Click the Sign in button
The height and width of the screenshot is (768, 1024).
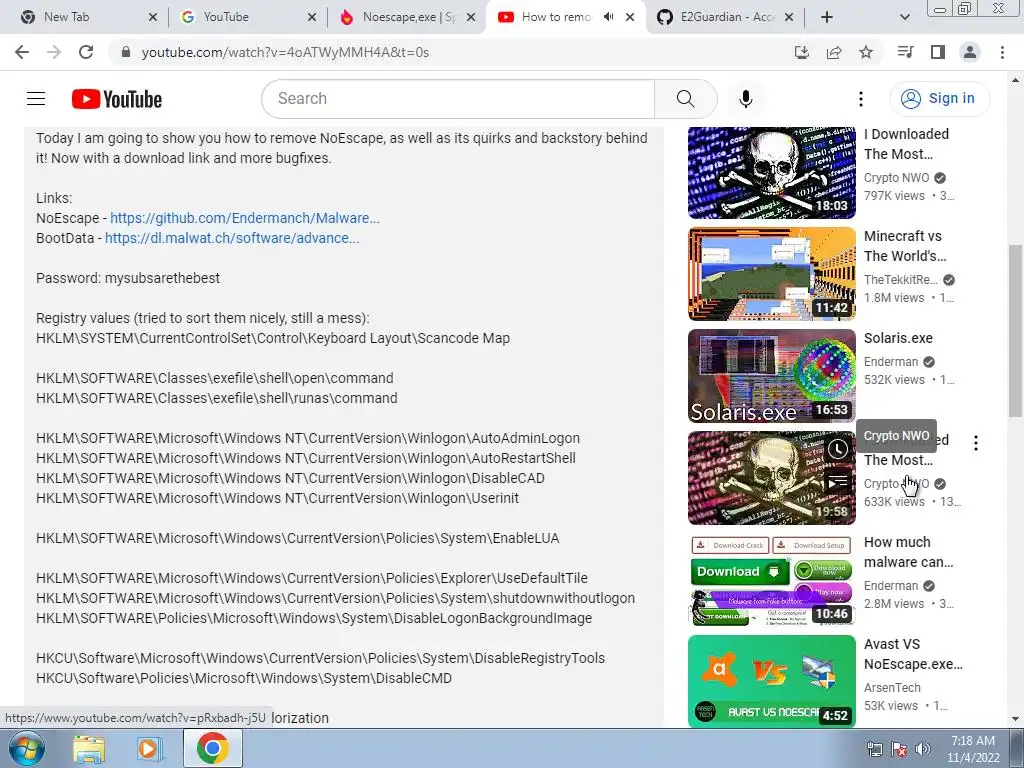click(x=939, y=99)
